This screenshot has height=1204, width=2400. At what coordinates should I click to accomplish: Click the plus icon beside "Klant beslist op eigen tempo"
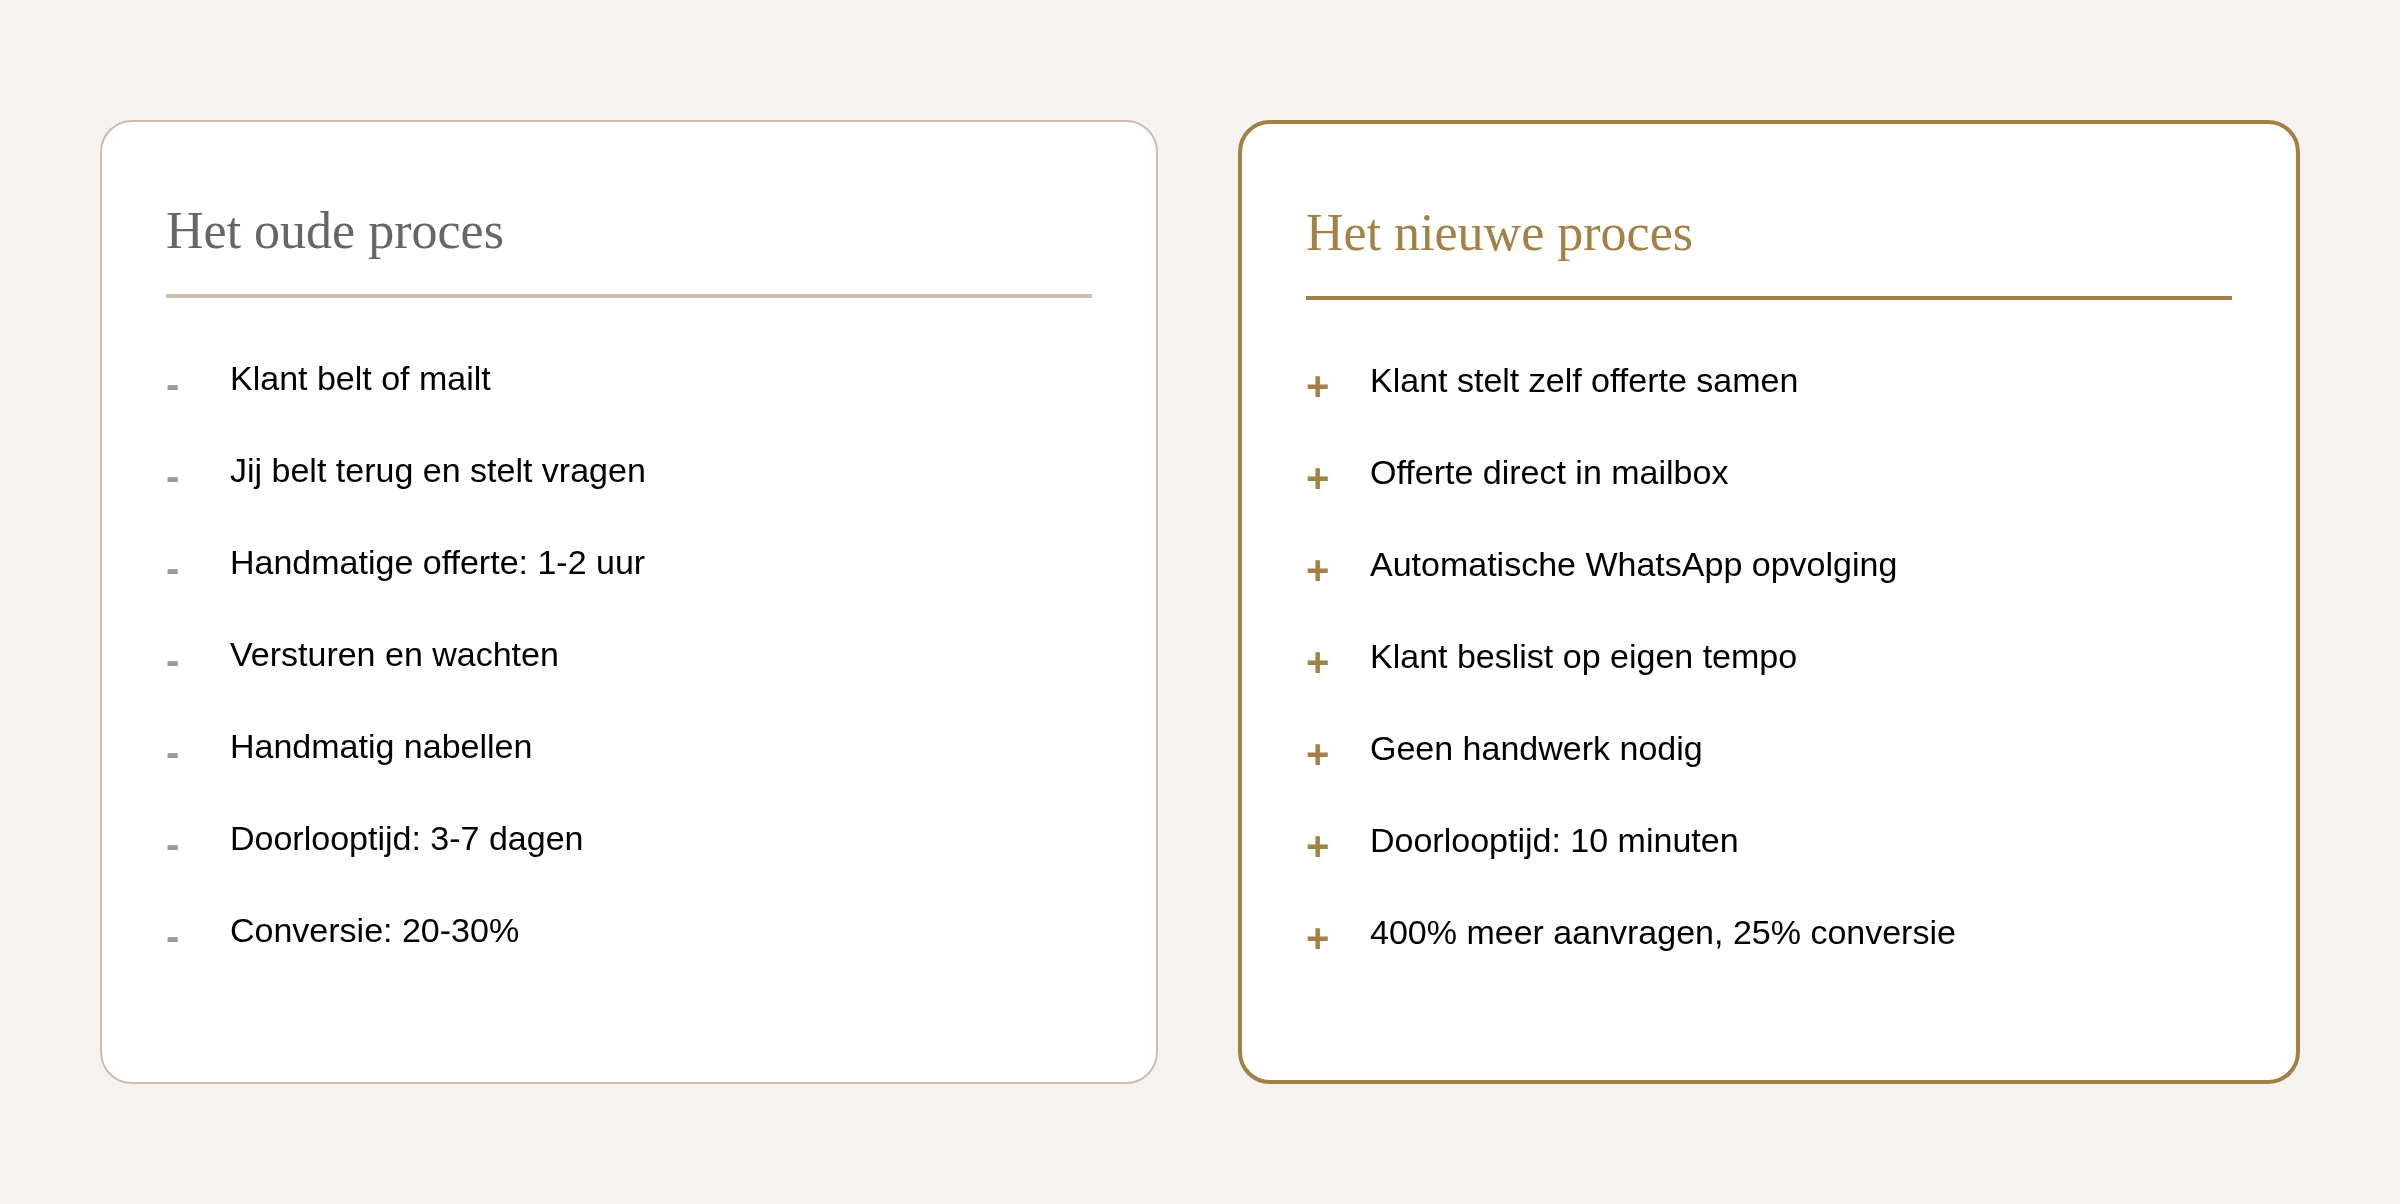point(1317,662)
